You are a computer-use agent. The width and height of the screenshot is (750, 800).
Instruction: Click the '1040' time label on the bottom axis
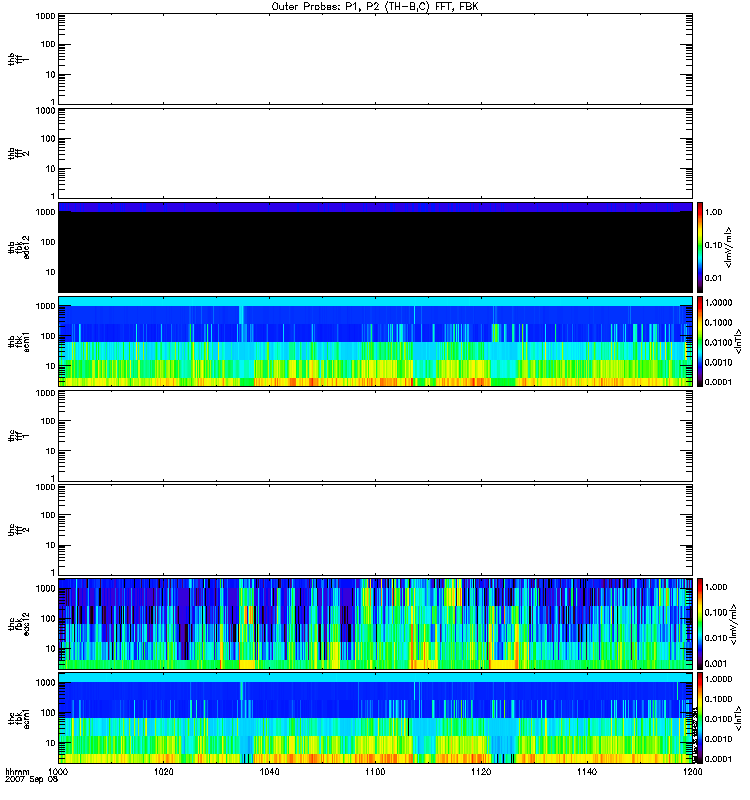(x=269, y=772)
